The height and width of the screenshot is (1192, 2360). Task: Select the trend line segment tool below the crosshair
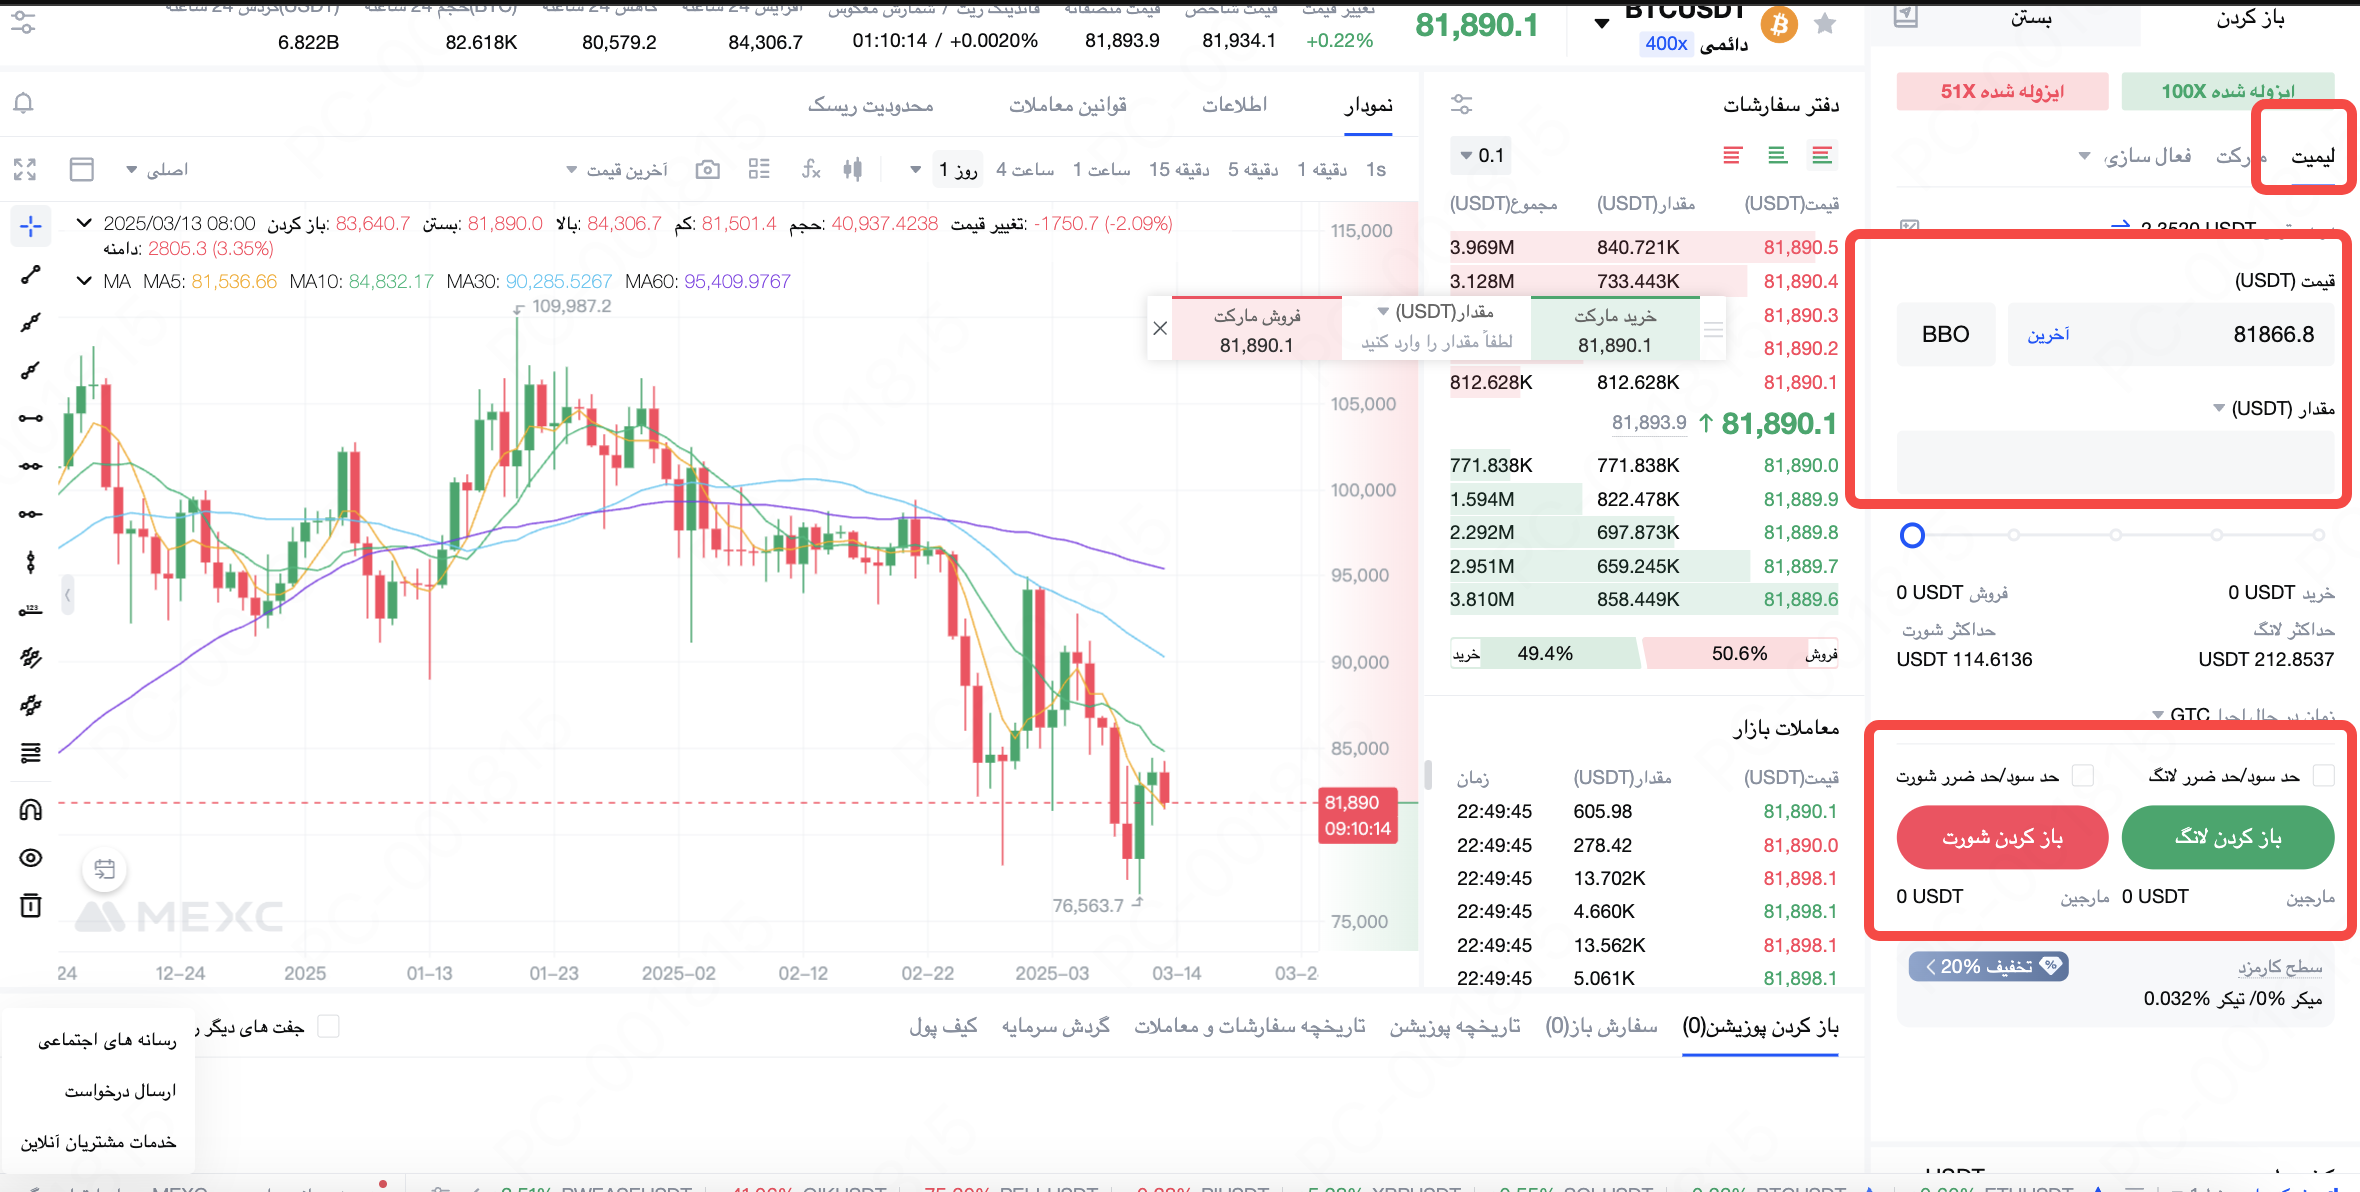coord(31,274)
